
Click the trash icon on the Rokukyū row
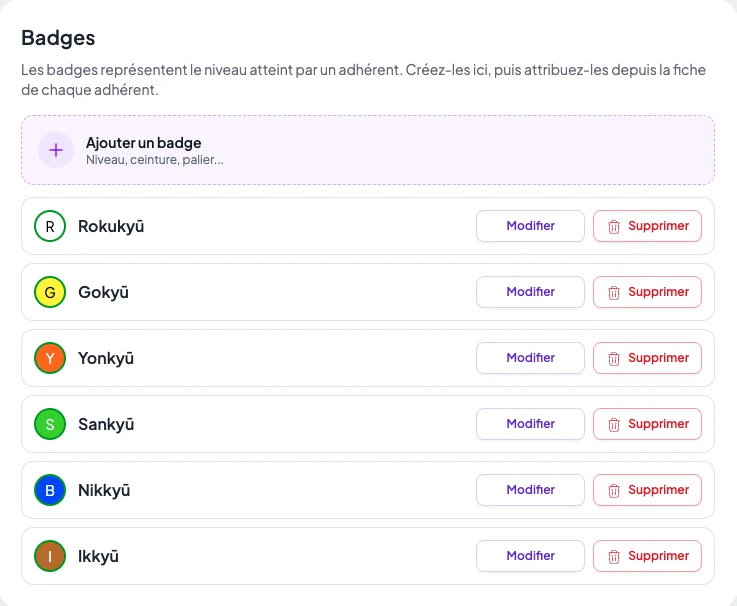click(x=614, y=227)
